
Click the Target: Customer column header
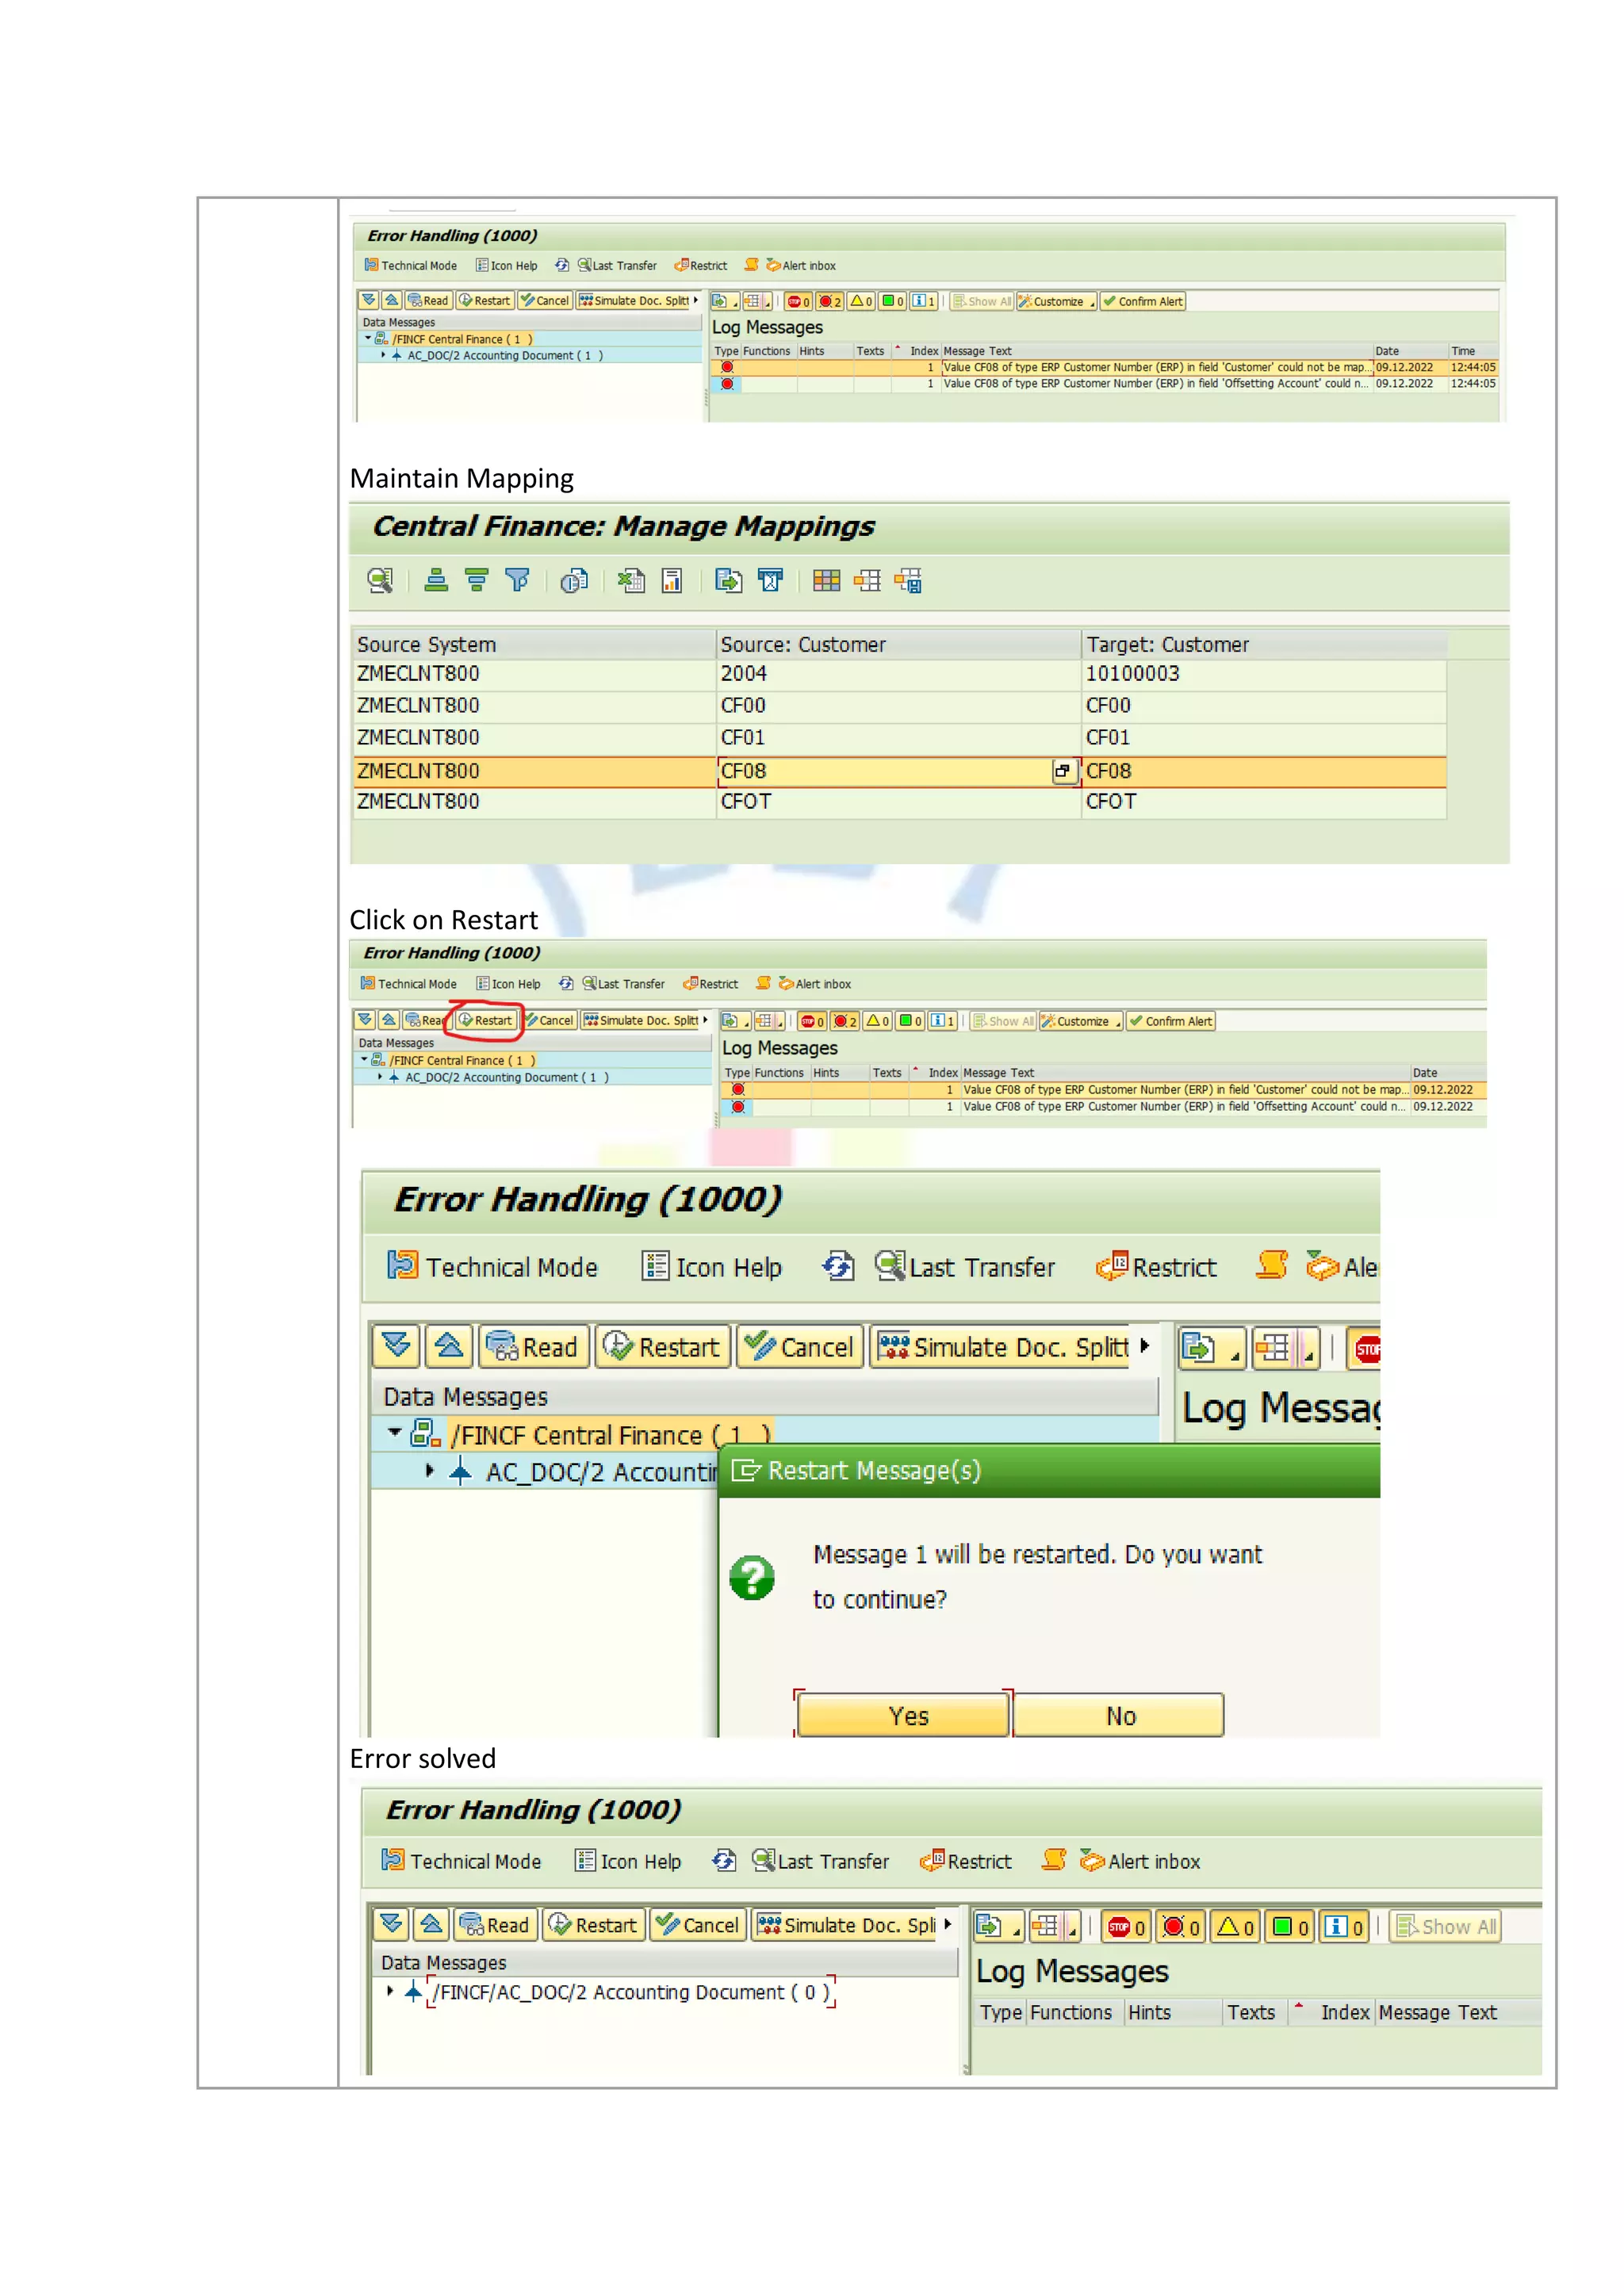(x=1265, y=644)
